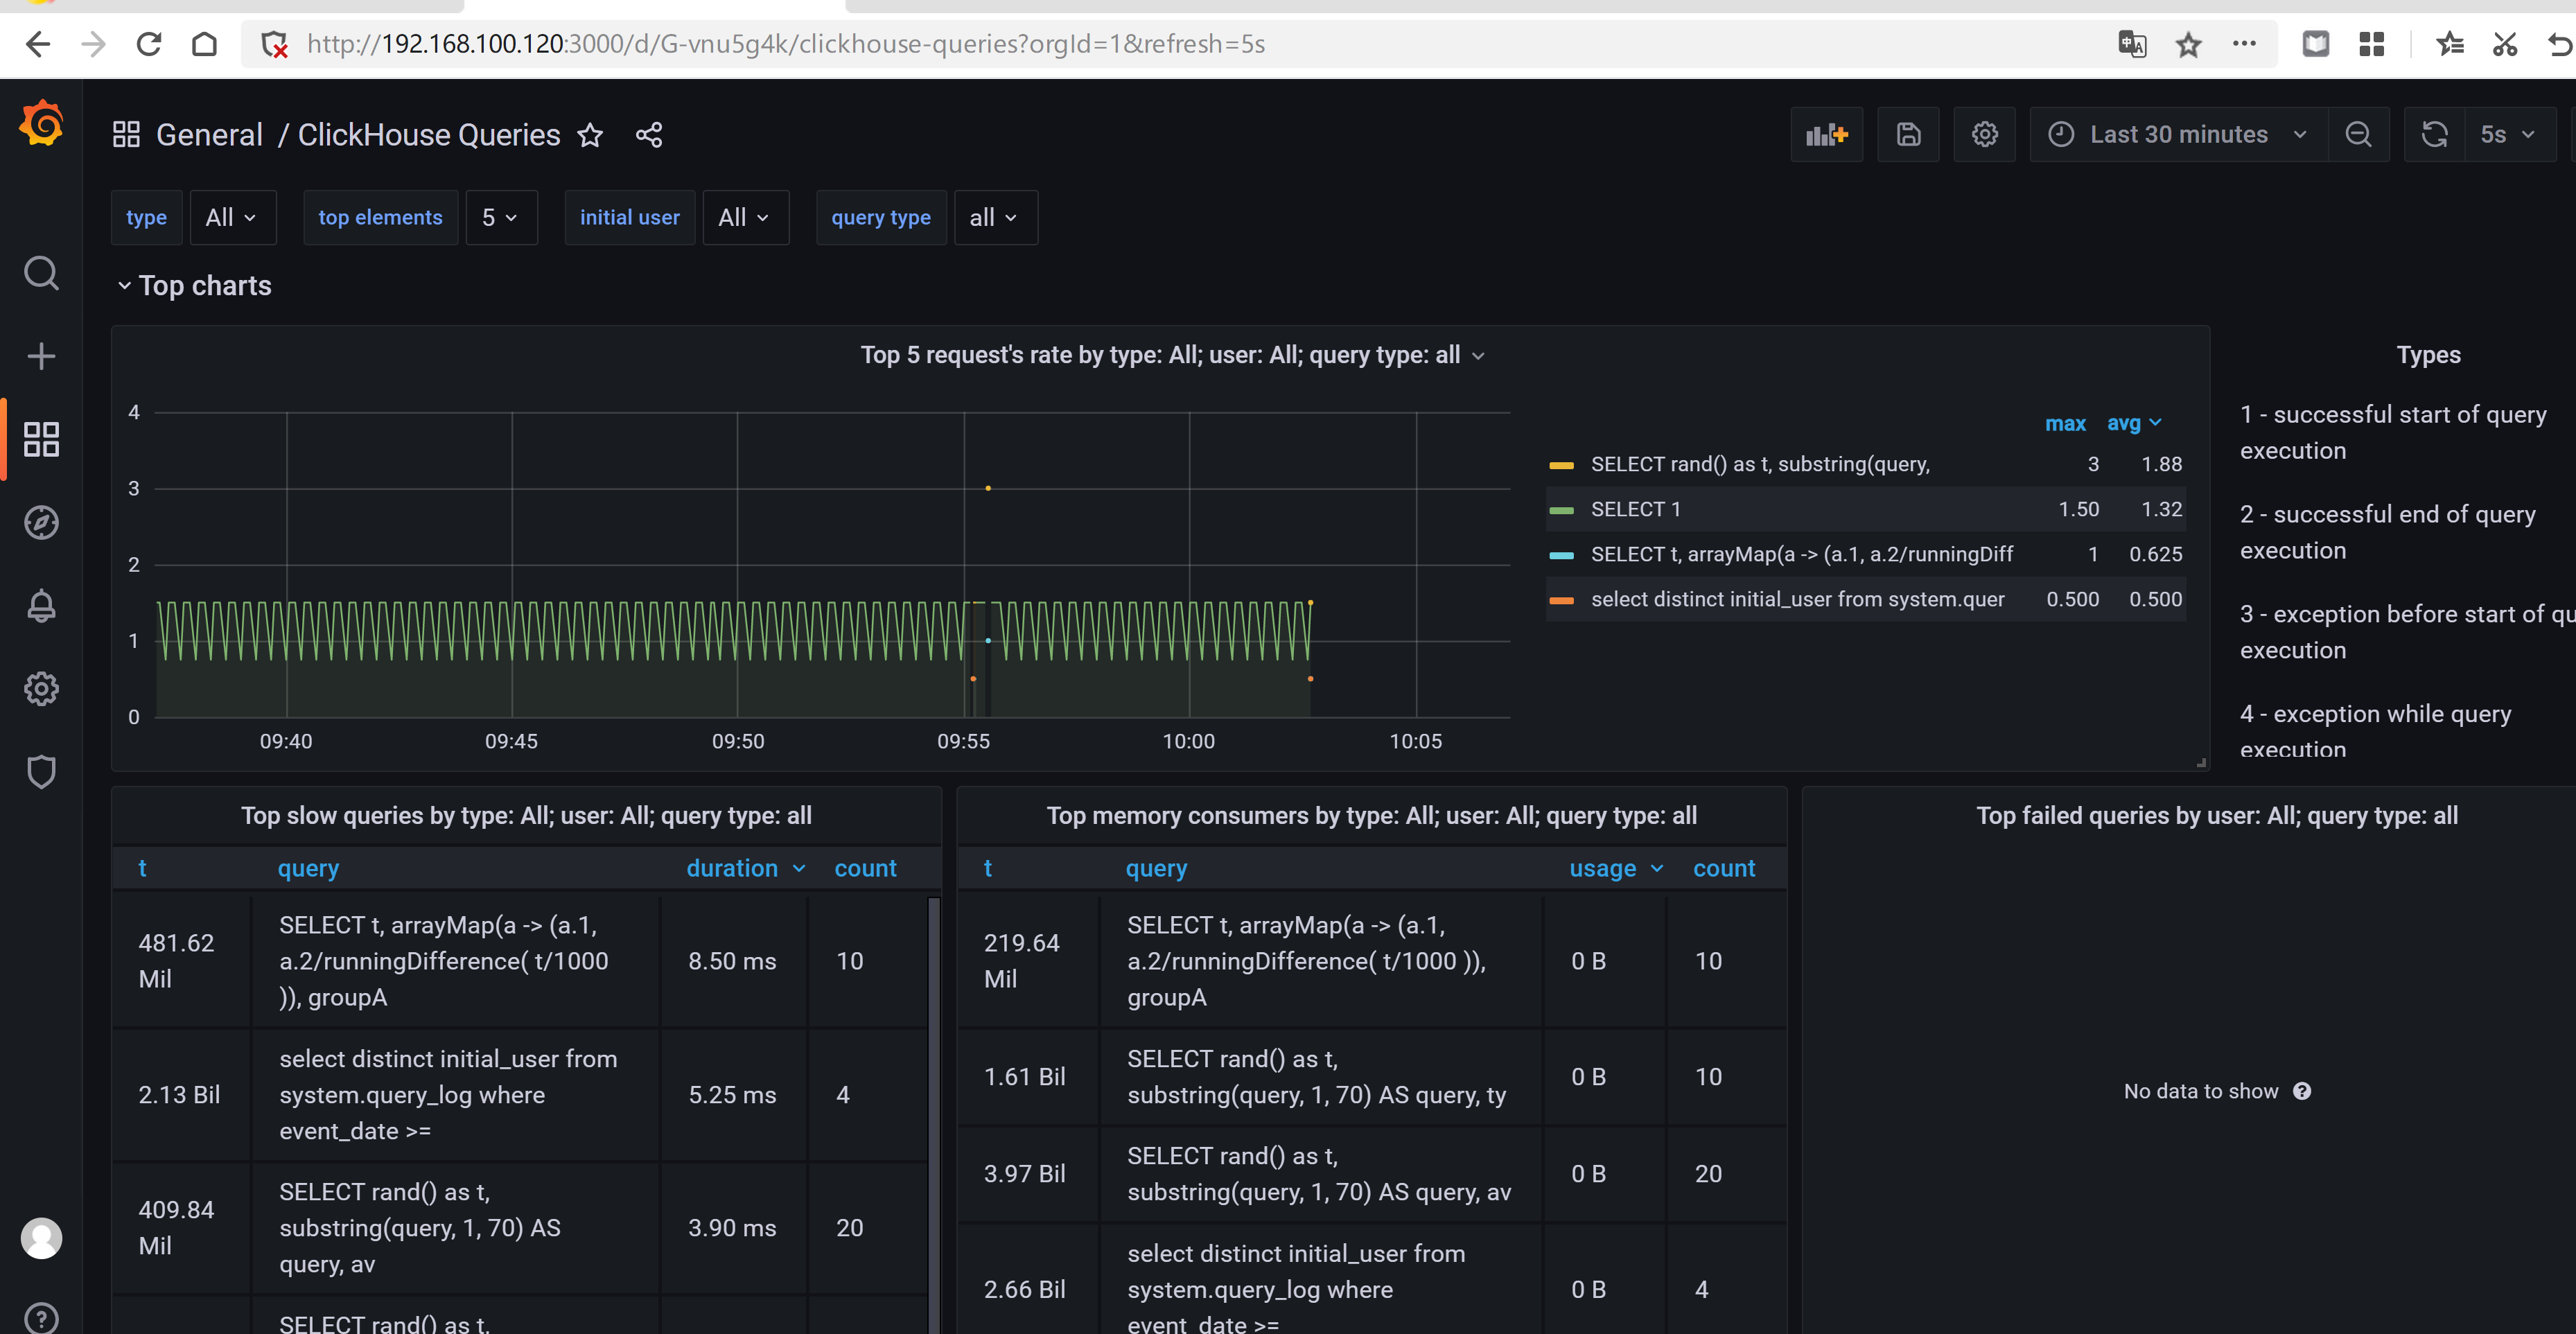Viewport: 2576px width, 1334px height.
Task: Click browser reload button
Action: (149, 44)
